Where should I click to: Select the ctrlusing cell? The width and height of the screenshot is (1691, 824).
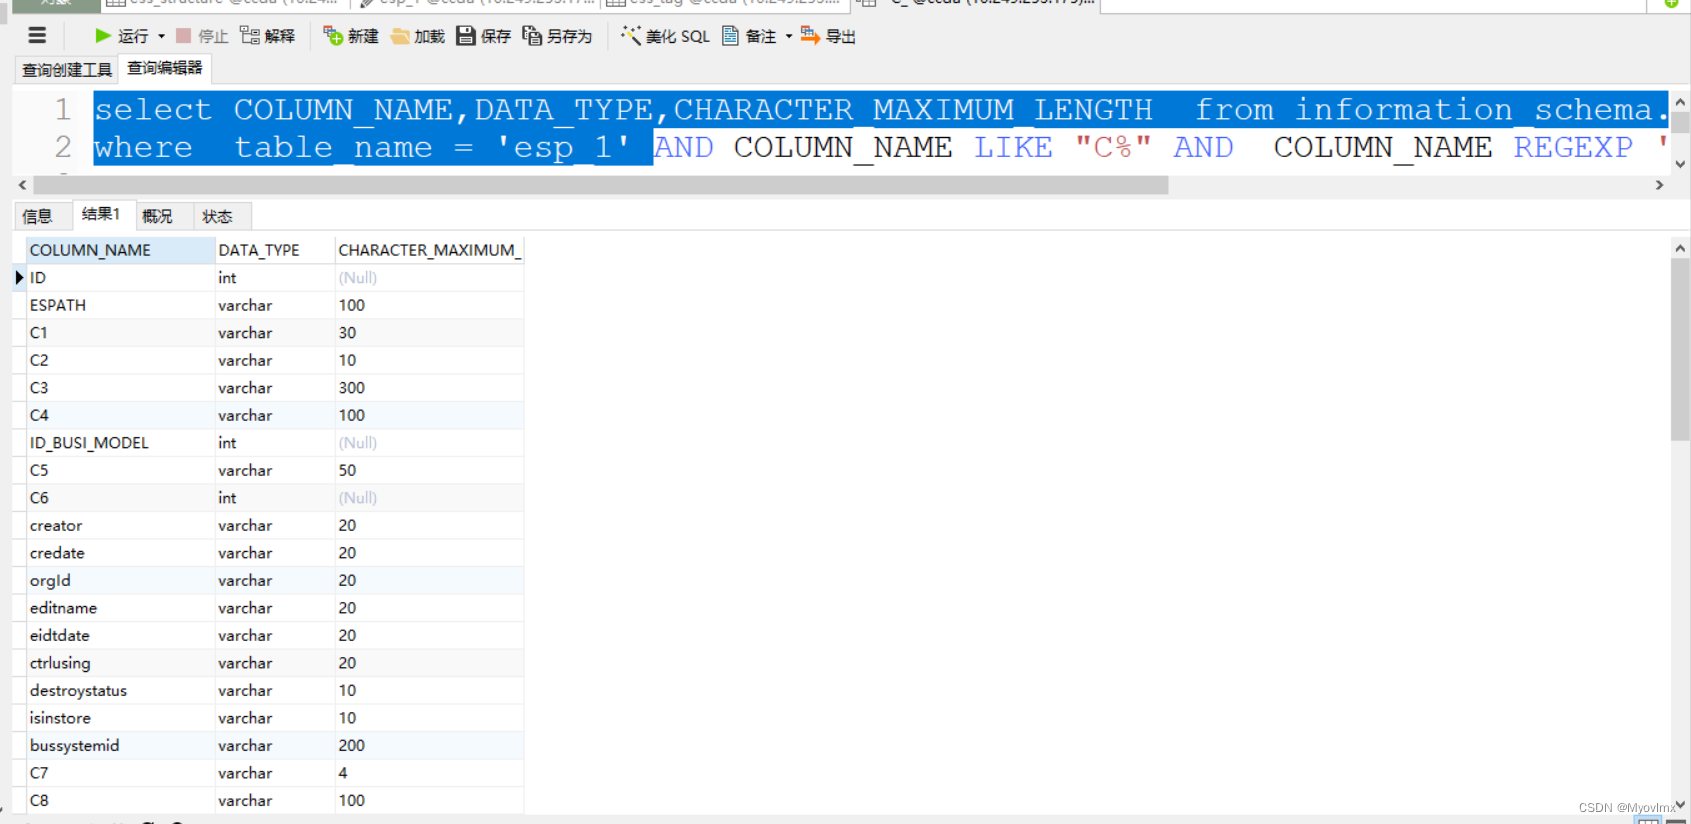click(119, 663)
